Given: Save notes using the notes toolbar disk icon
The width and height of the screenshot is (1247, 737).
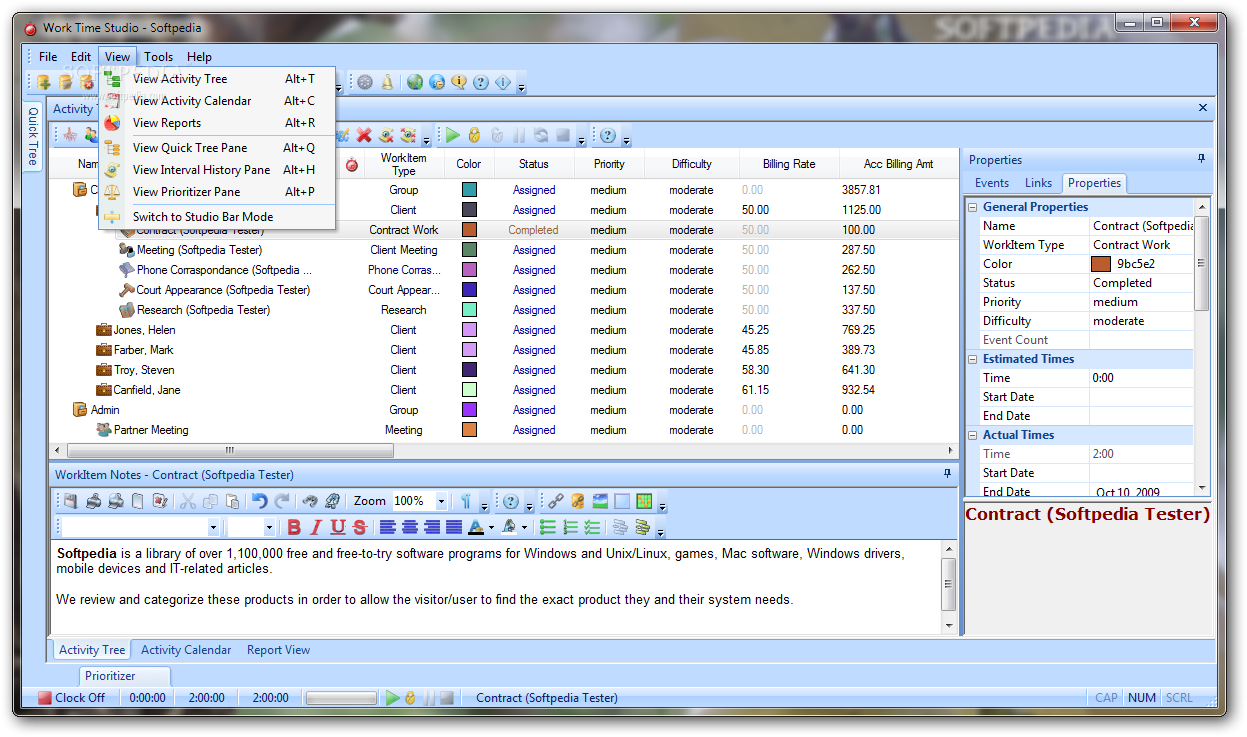Looking at the screenshot, I should [70, 501].
